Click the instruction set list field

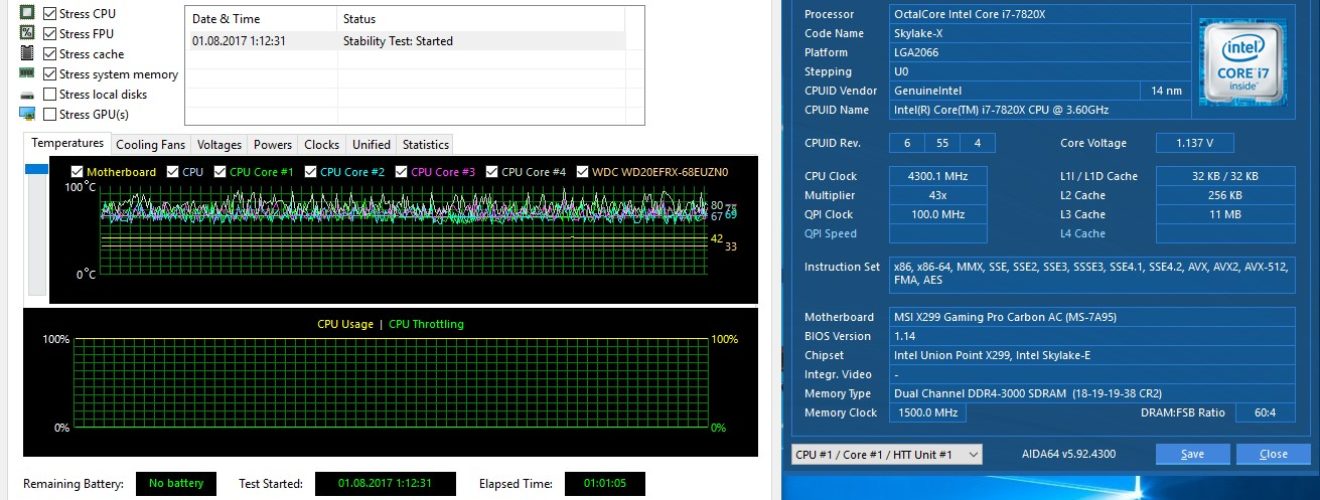click(1092, 273)
